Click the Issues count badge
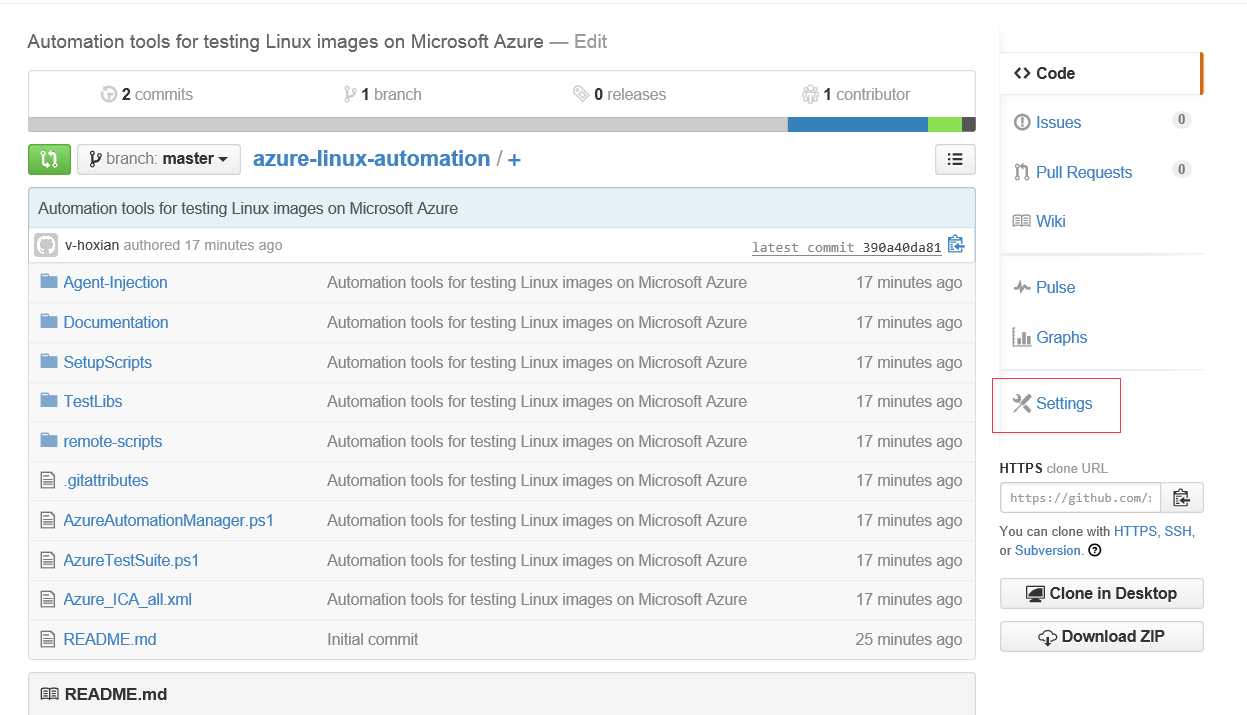The image size is (1247, 715). click(x=1181, y=120)
